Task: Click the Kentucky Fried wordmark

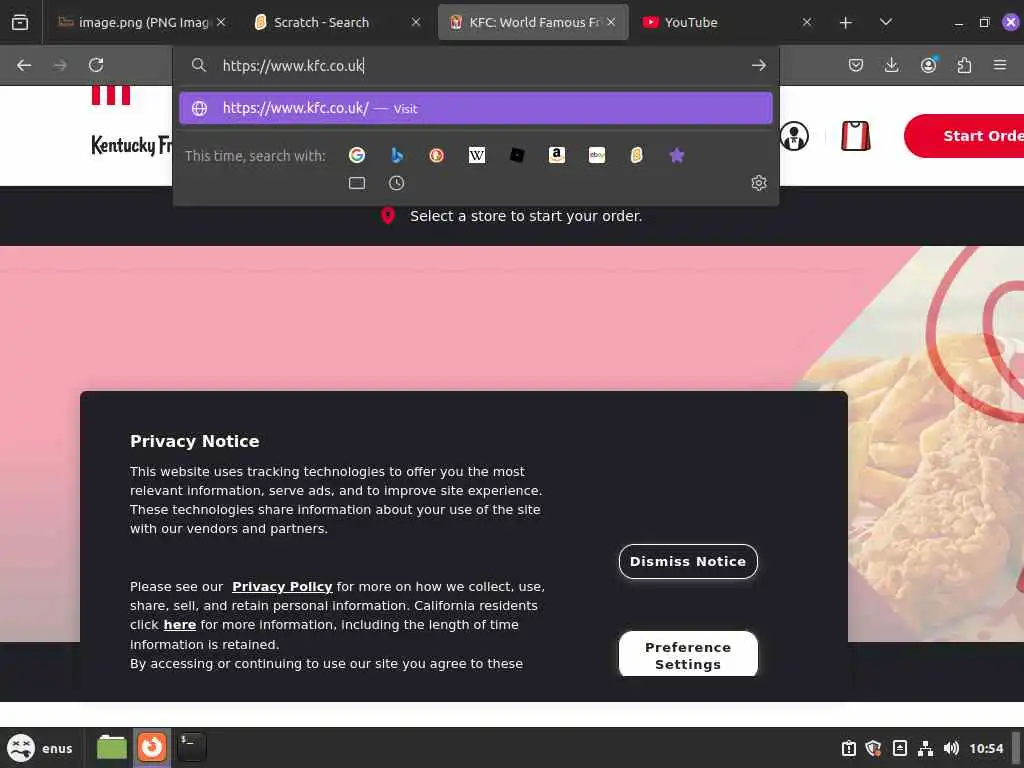Action: coord(132,144)
